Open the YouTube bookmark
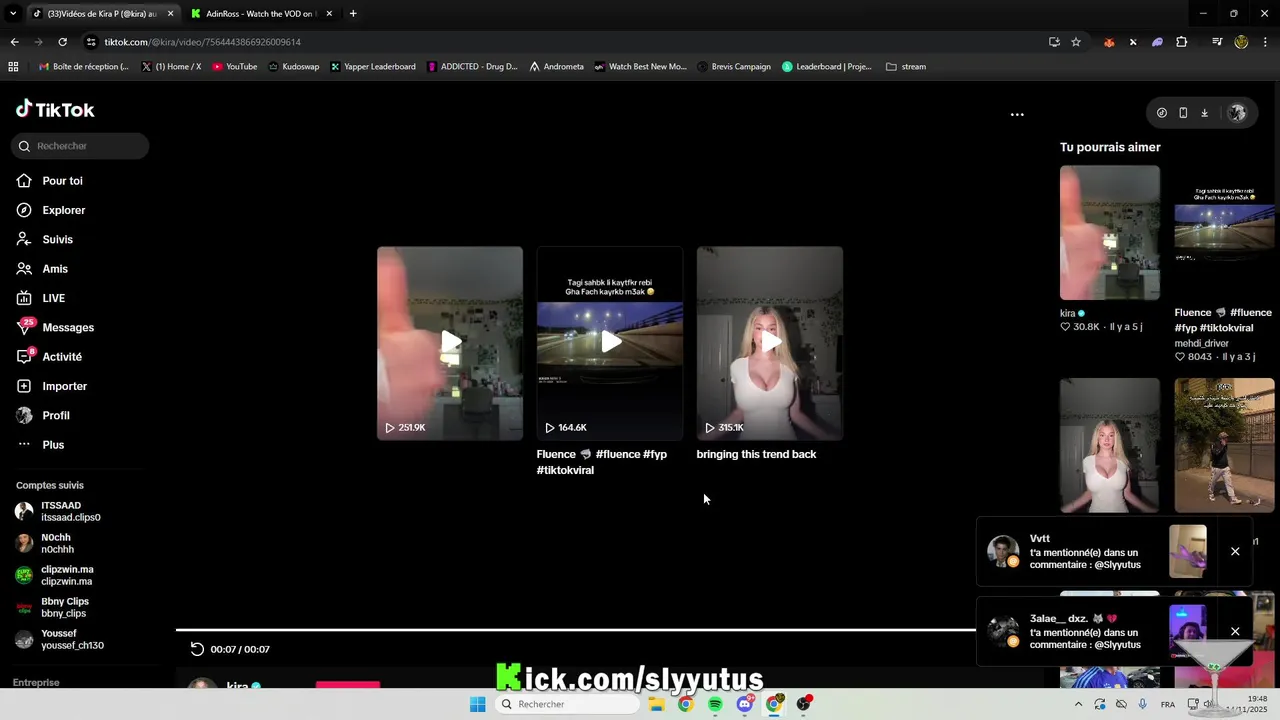 tap(235, 67)
